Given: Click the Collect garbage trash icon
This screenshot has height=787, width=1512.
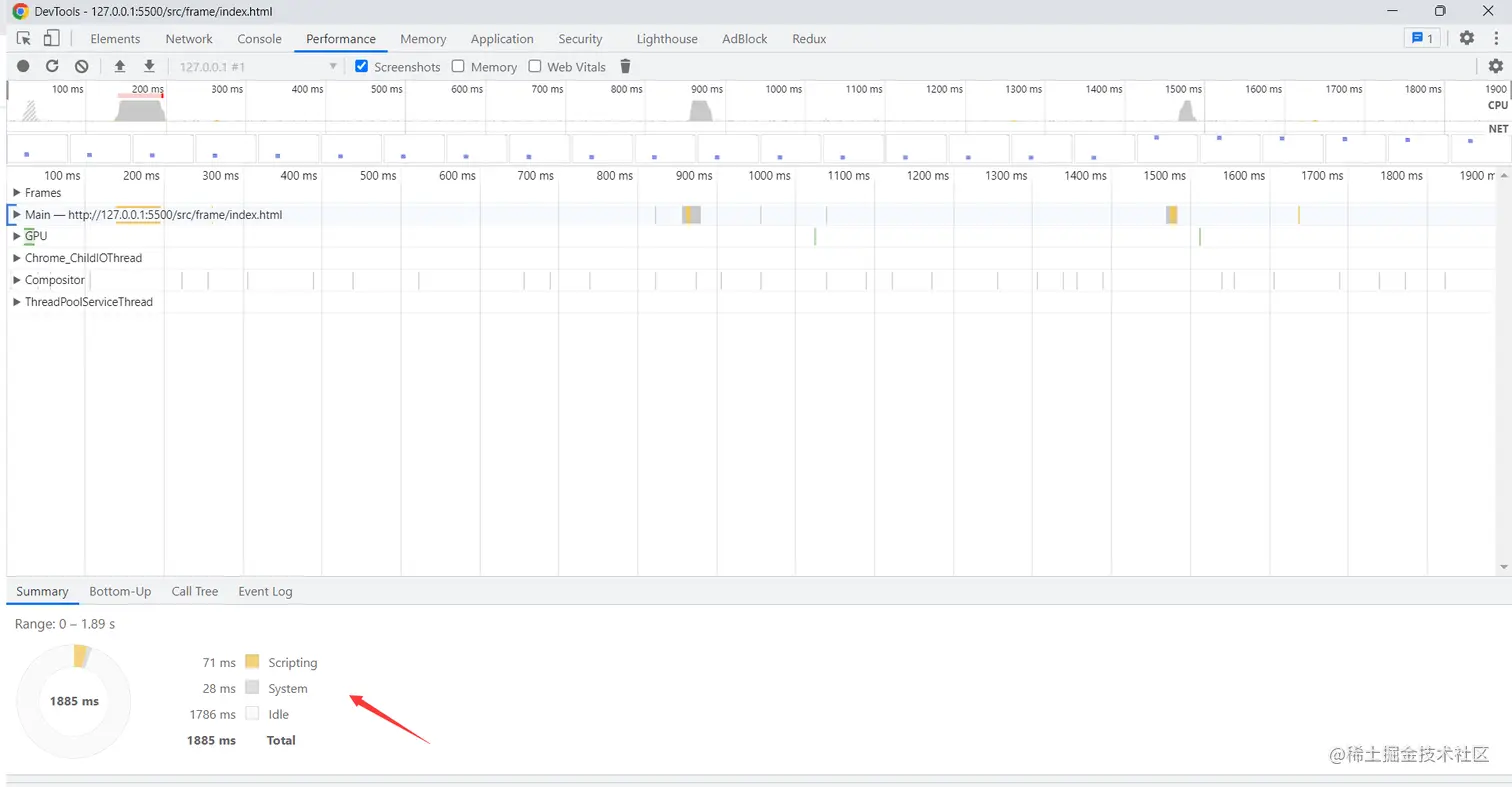Looking at the screenshot, I should pos(625,66).
